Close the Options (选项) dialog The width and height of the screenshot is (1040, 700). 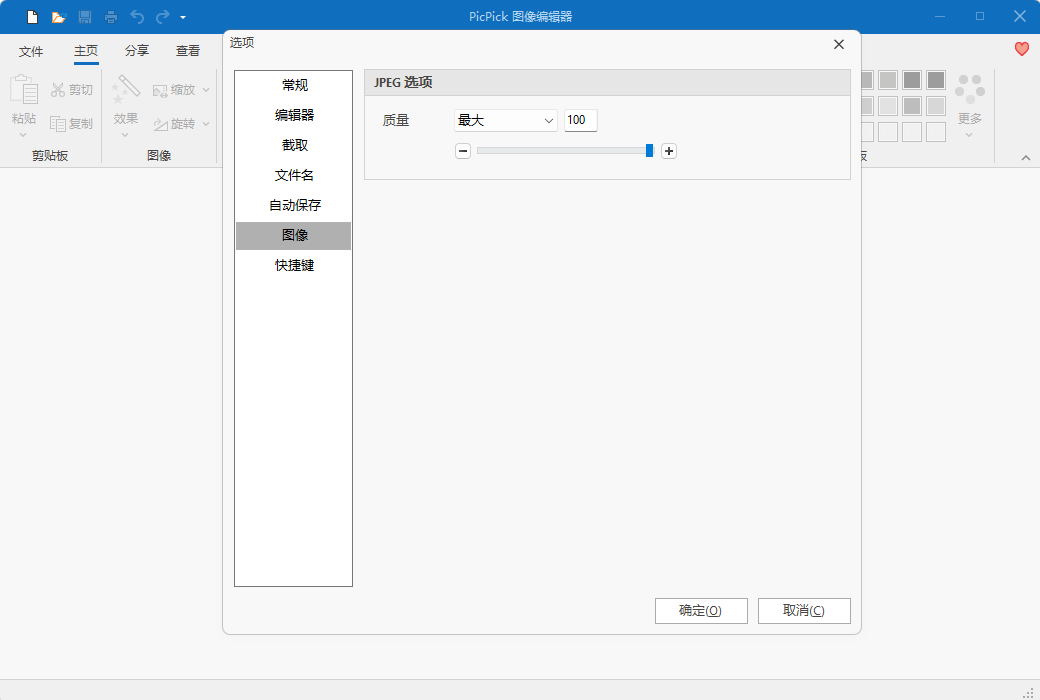click(838, 44)
